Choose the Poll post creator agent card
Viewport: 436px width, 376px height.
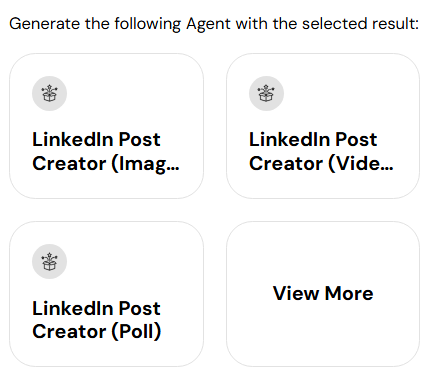[x=106, y=294]
